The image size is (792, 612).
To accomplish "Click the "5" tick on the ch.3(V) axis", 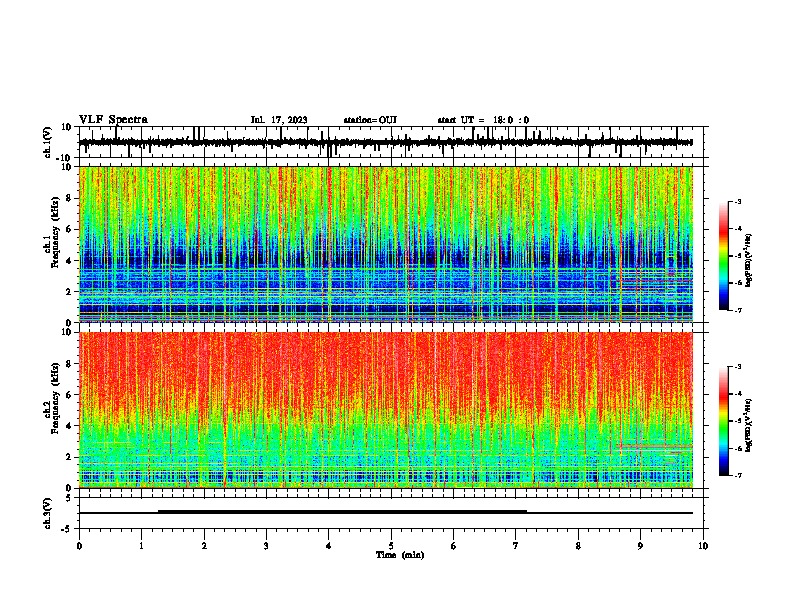I will (x=70, y=498).
